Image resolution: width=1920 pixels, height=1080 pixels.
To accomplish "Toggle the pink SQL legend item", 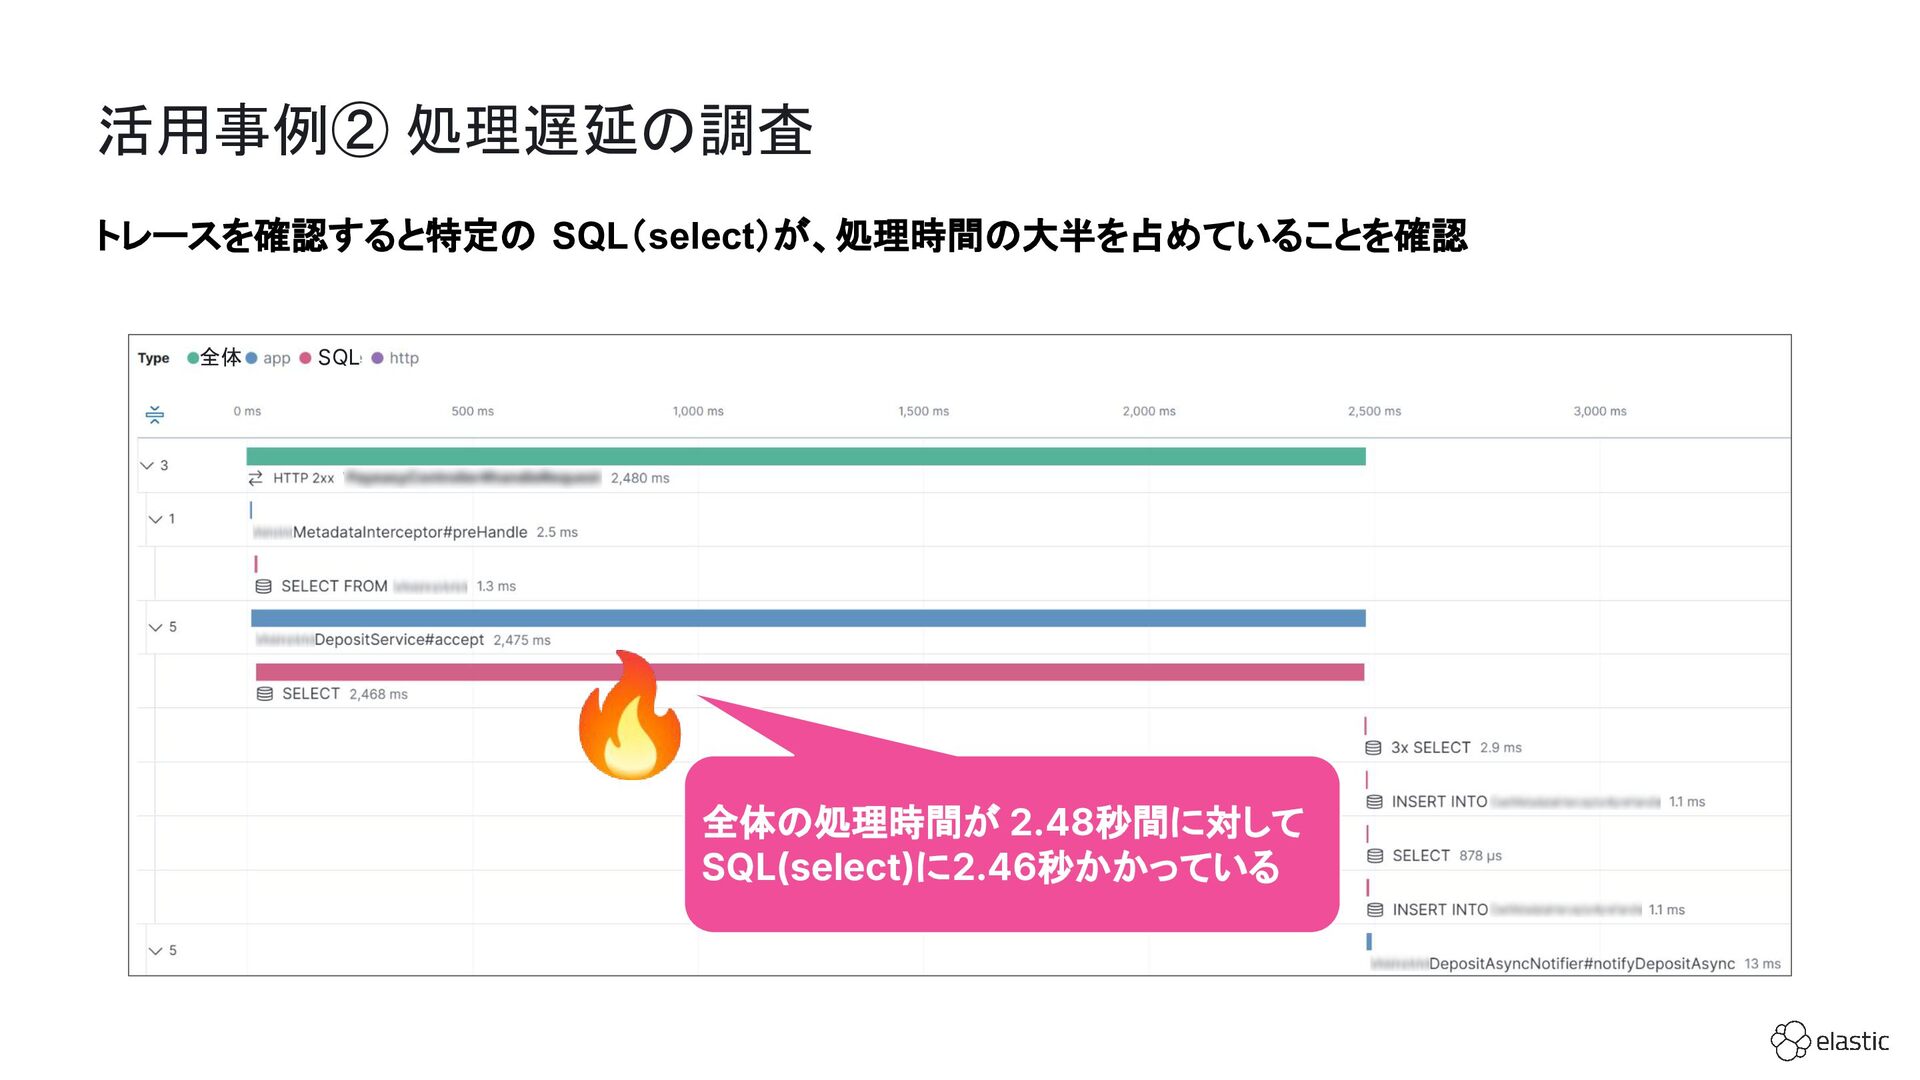I will (x=330, y=358).
